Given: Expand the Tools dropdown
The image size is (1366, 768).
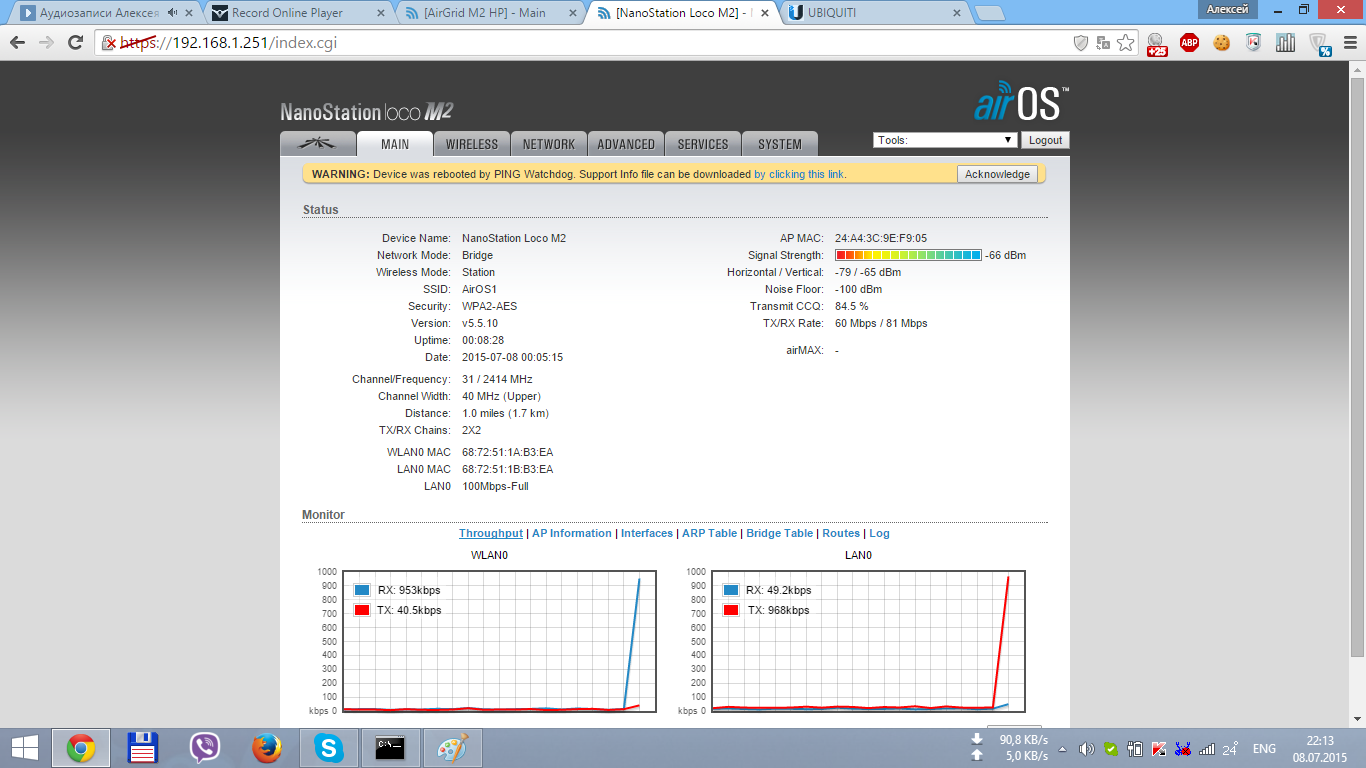Looking at the screenshot, I should tap(945, 140).
